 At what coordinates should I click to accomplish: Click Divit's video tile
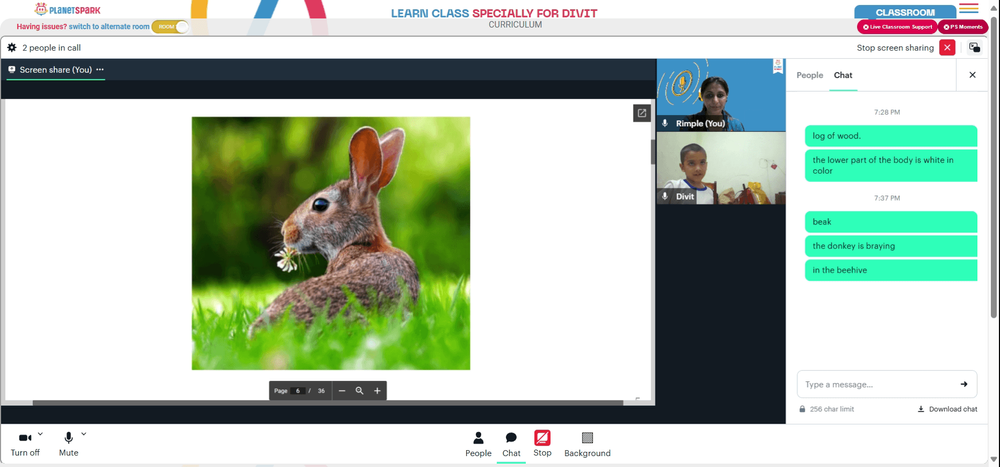(x=721, y=168)
